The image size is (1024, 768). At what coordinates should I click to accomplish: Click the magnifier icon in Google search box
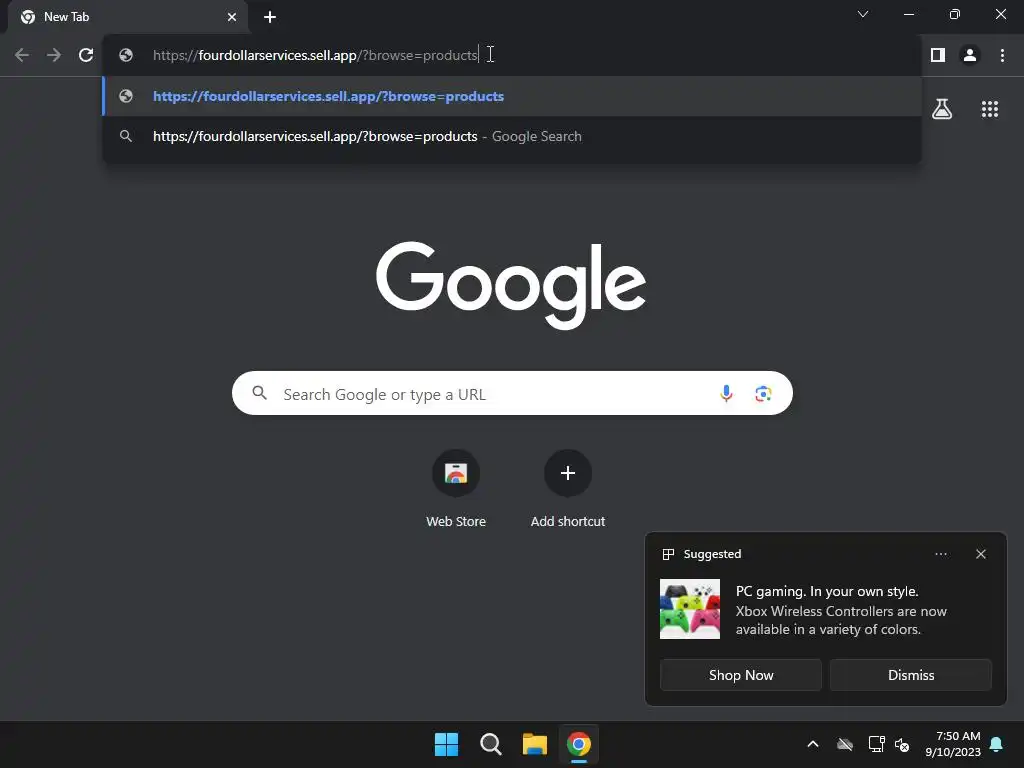pos(260,392)
